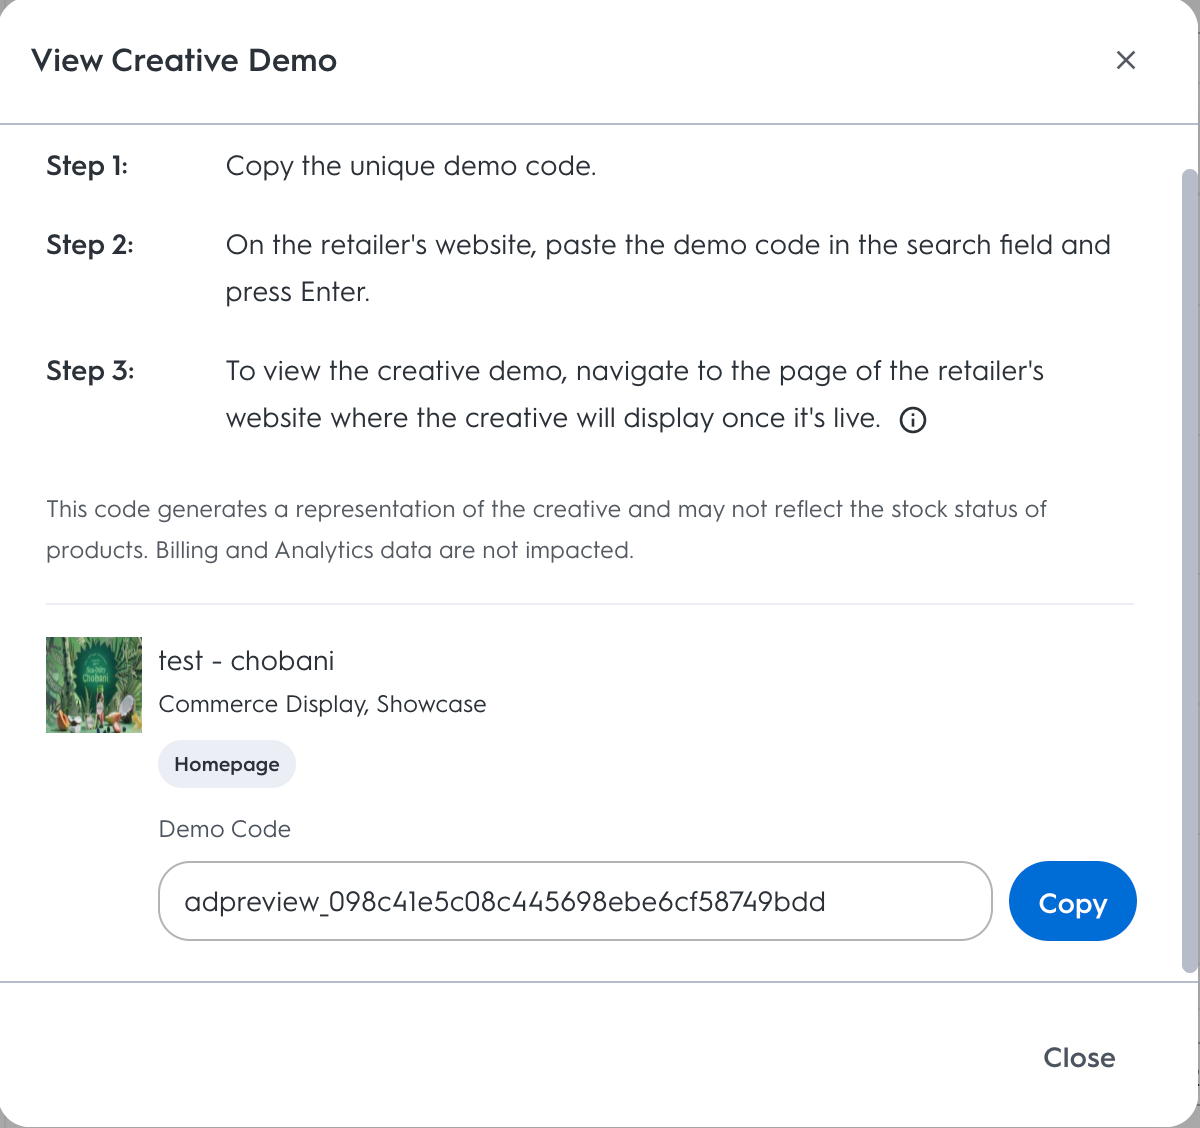Screen dimensions: 1200x1128
Task: Close the dialog with the X icon
Action: pyautogui.click(x=1125, y=60)
